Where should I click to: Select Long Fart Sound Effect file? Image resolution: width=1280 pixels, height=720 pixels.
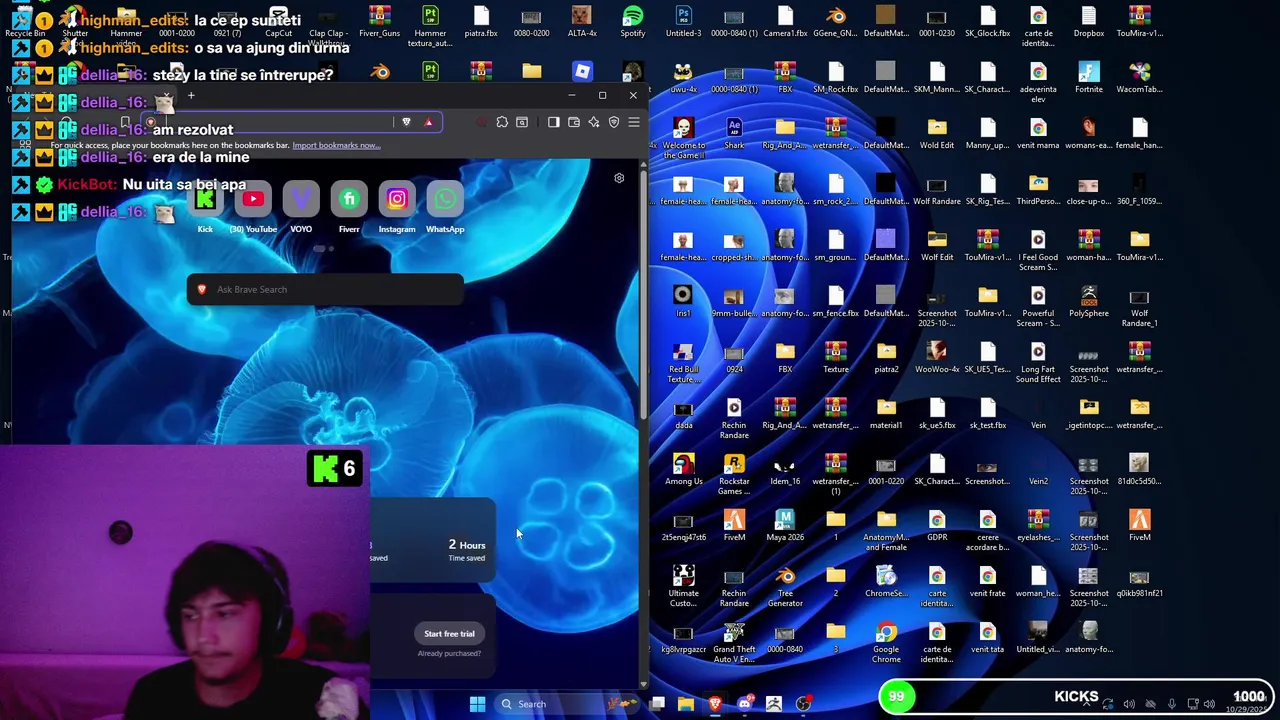[1038, 361]
